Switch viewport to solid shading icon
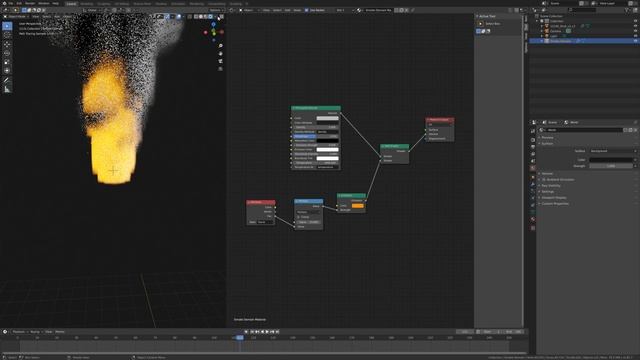This screenshot has width=640, height=360. pos(201,17)
